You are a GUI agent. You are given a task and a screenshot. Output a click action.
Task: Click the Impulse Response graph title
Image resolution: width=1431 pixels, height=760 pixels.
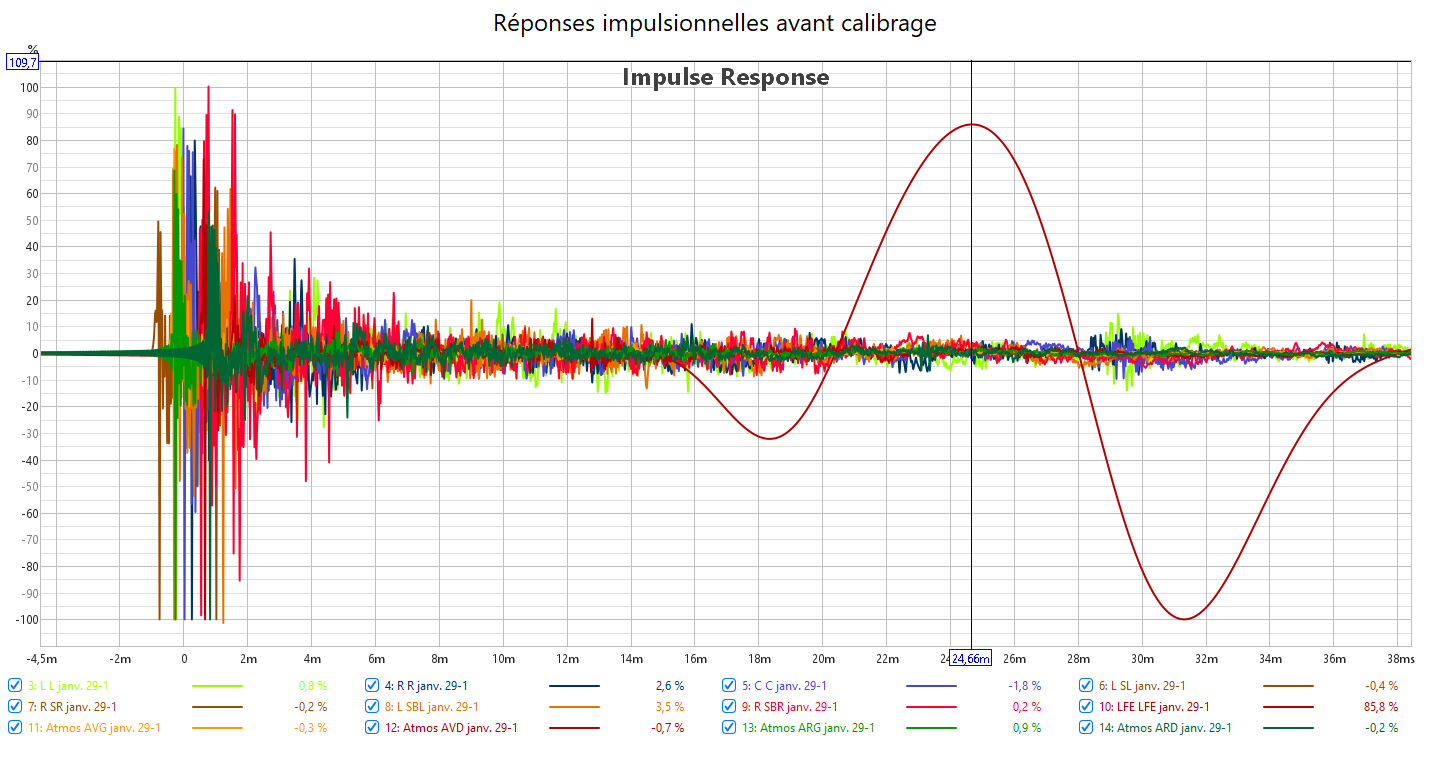click(x=725, y=77)
